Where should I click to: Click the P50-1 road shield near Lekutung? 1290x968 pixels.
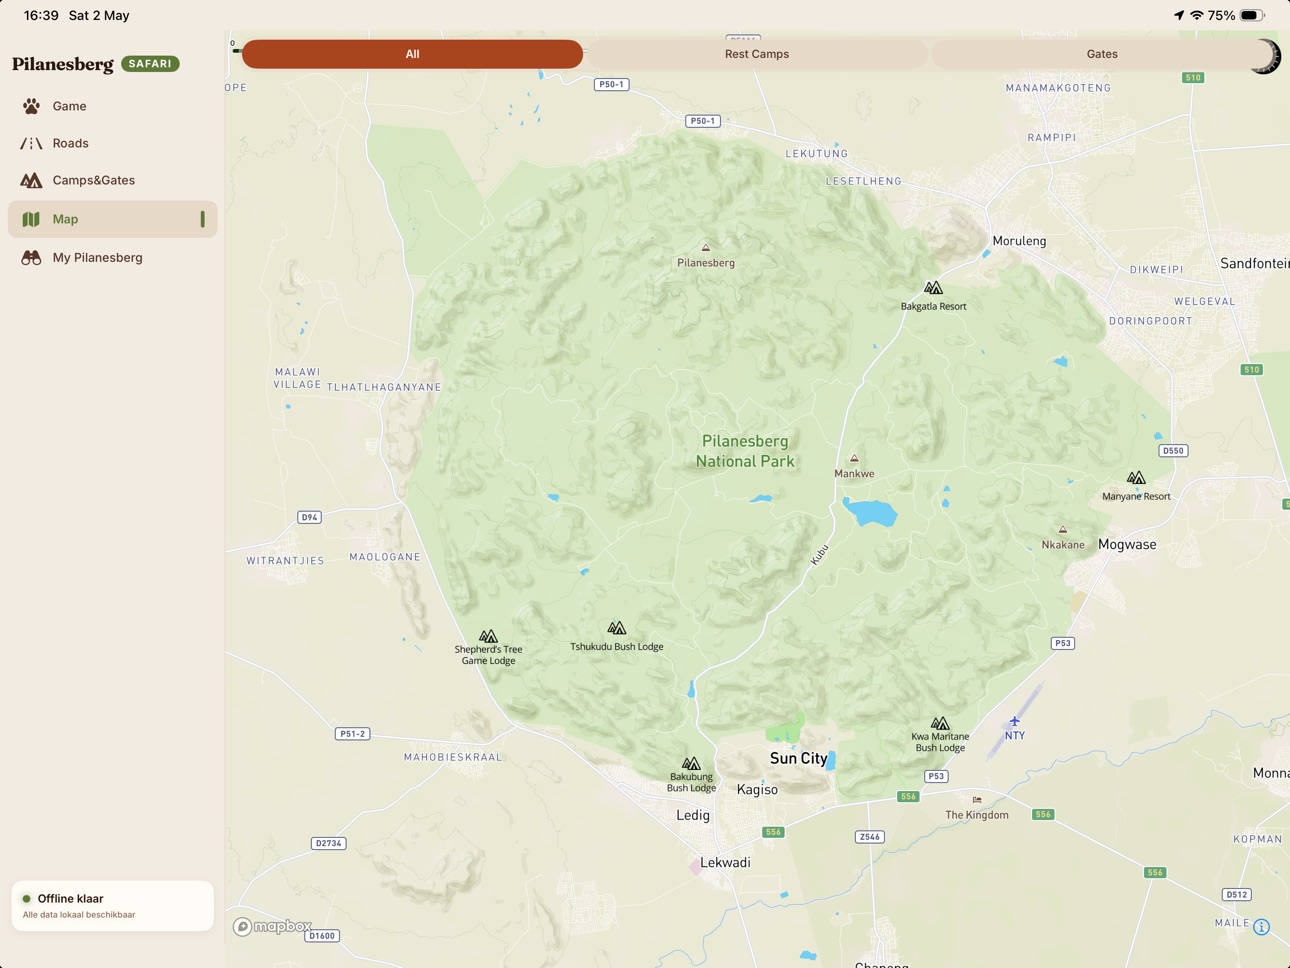click(x=703, y=121)
